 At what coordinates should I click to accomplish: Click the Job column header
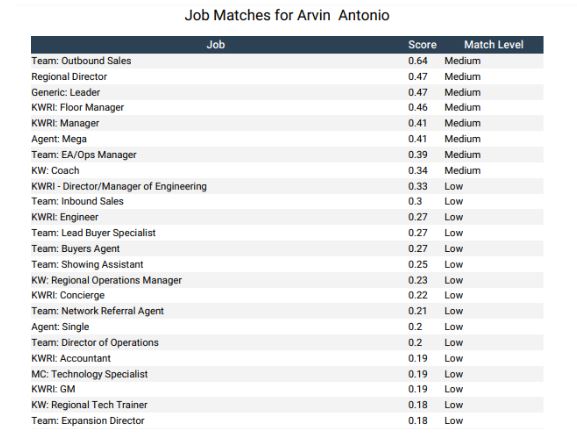coord(216,45)
